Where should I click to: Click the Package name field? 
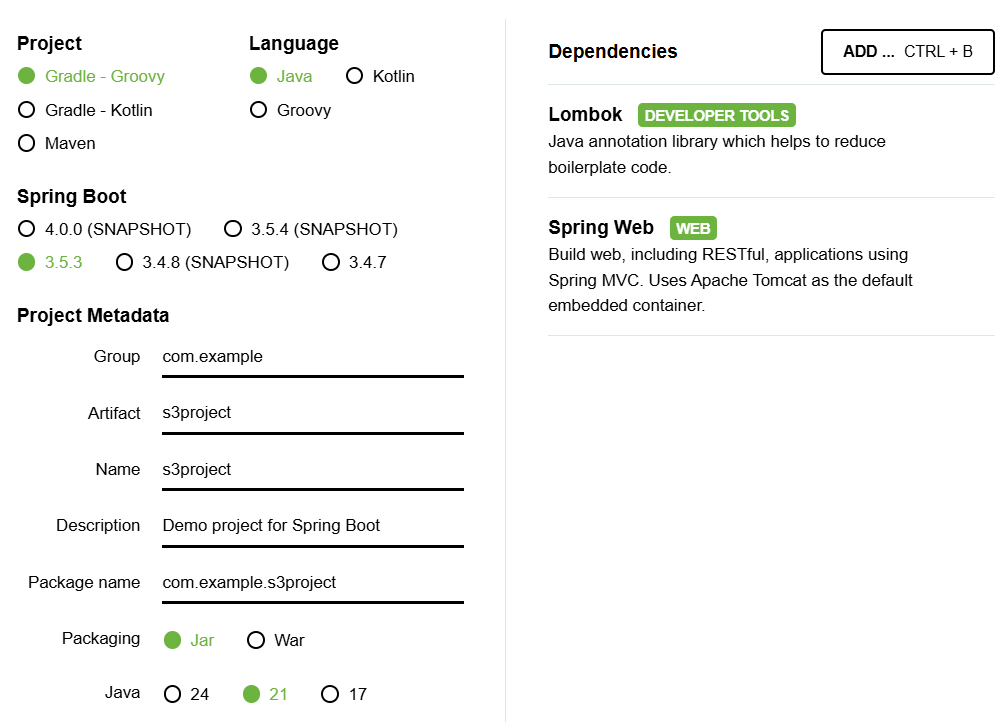click(x=312, y=583)
